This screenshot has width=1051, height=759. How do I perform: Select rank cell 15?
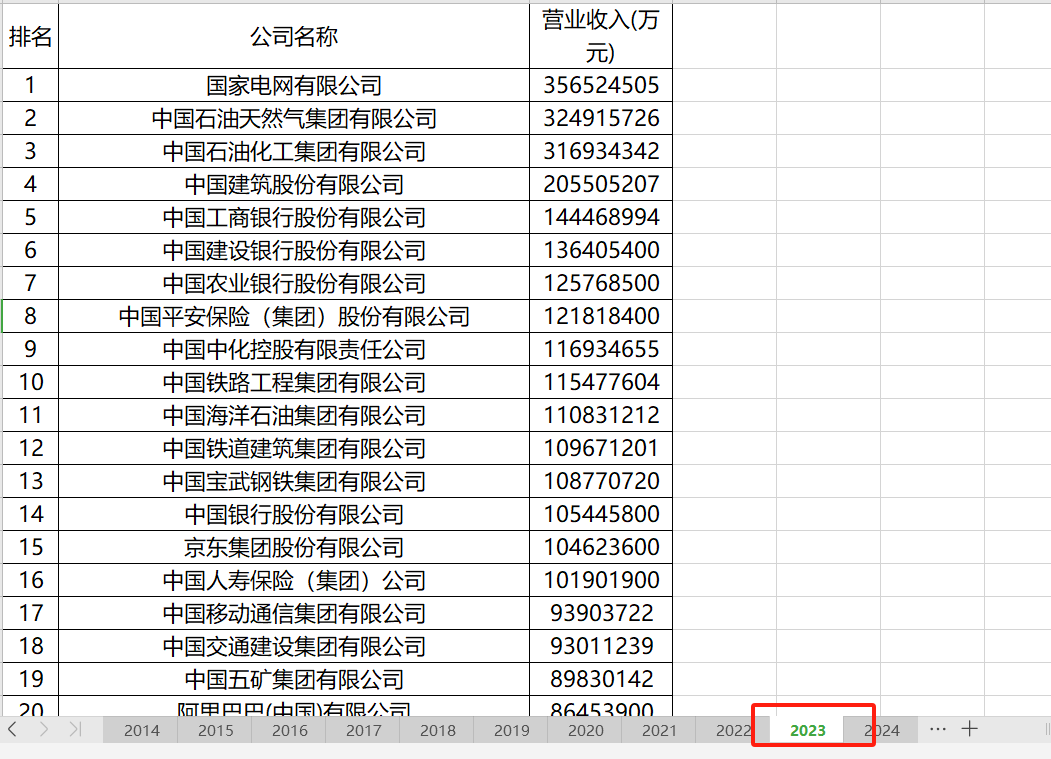point(30,547)
